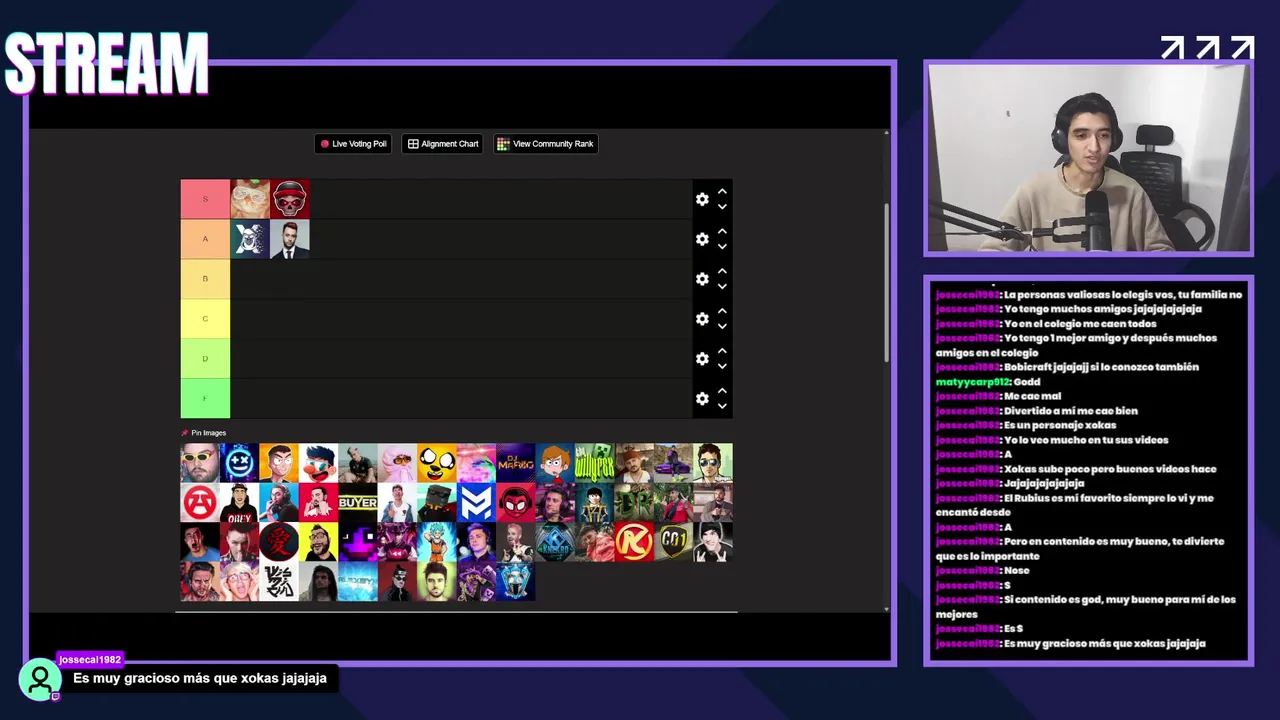This screenshot has height=720, width=1280.
Task: Select the Alexby blue logo image
Action: click(357, 582)
